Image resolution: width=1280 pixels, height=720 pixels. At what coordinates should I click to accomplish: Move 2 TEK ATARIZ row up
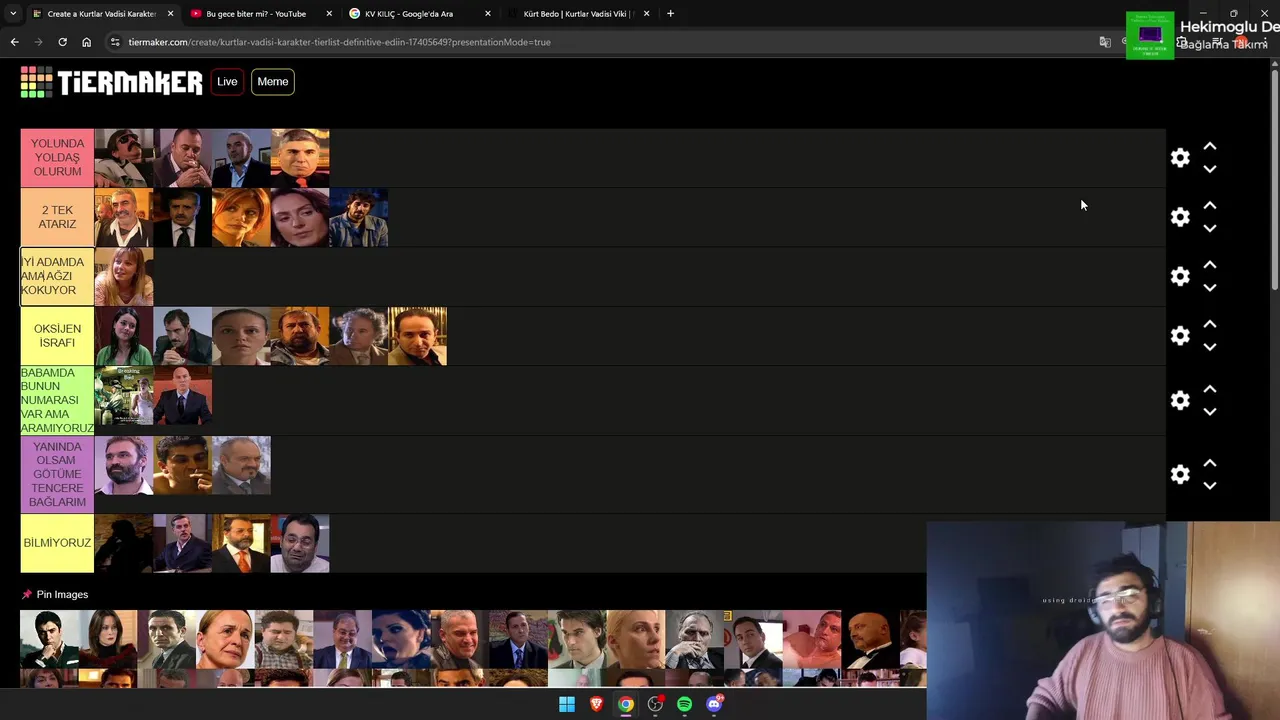click(1210, 205)
